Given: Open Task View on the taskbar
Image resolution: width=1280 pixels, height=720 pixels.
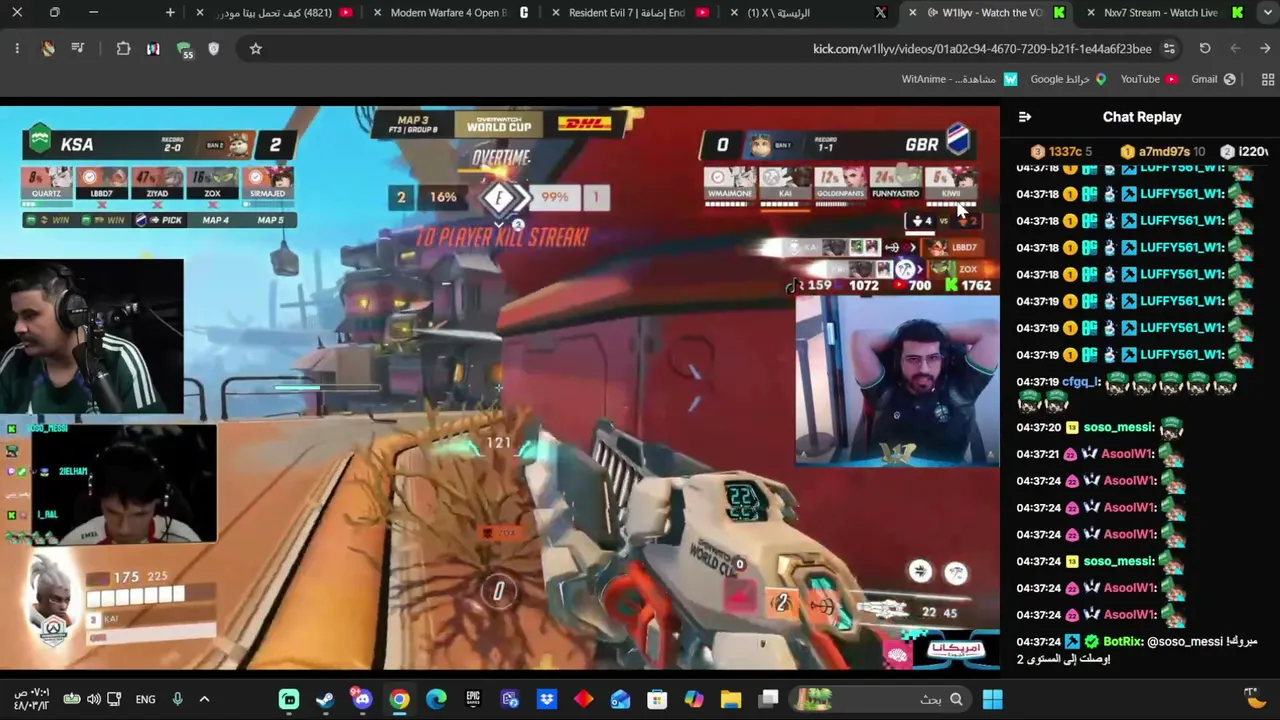Looking at the screenshot, I should 768,699.
